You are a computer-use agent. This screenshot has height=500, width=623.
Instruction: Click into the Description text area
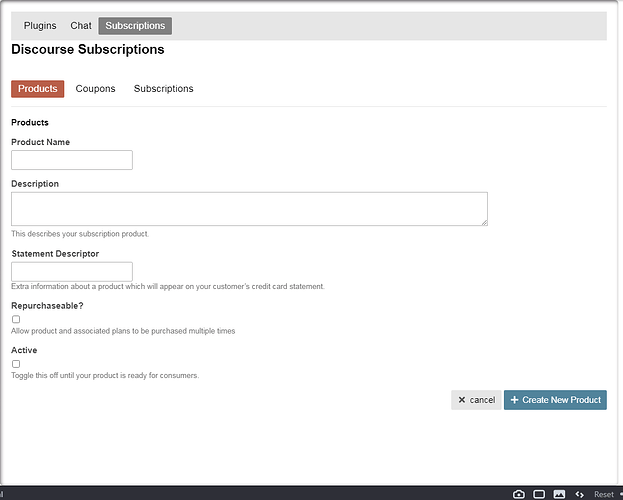249,209
